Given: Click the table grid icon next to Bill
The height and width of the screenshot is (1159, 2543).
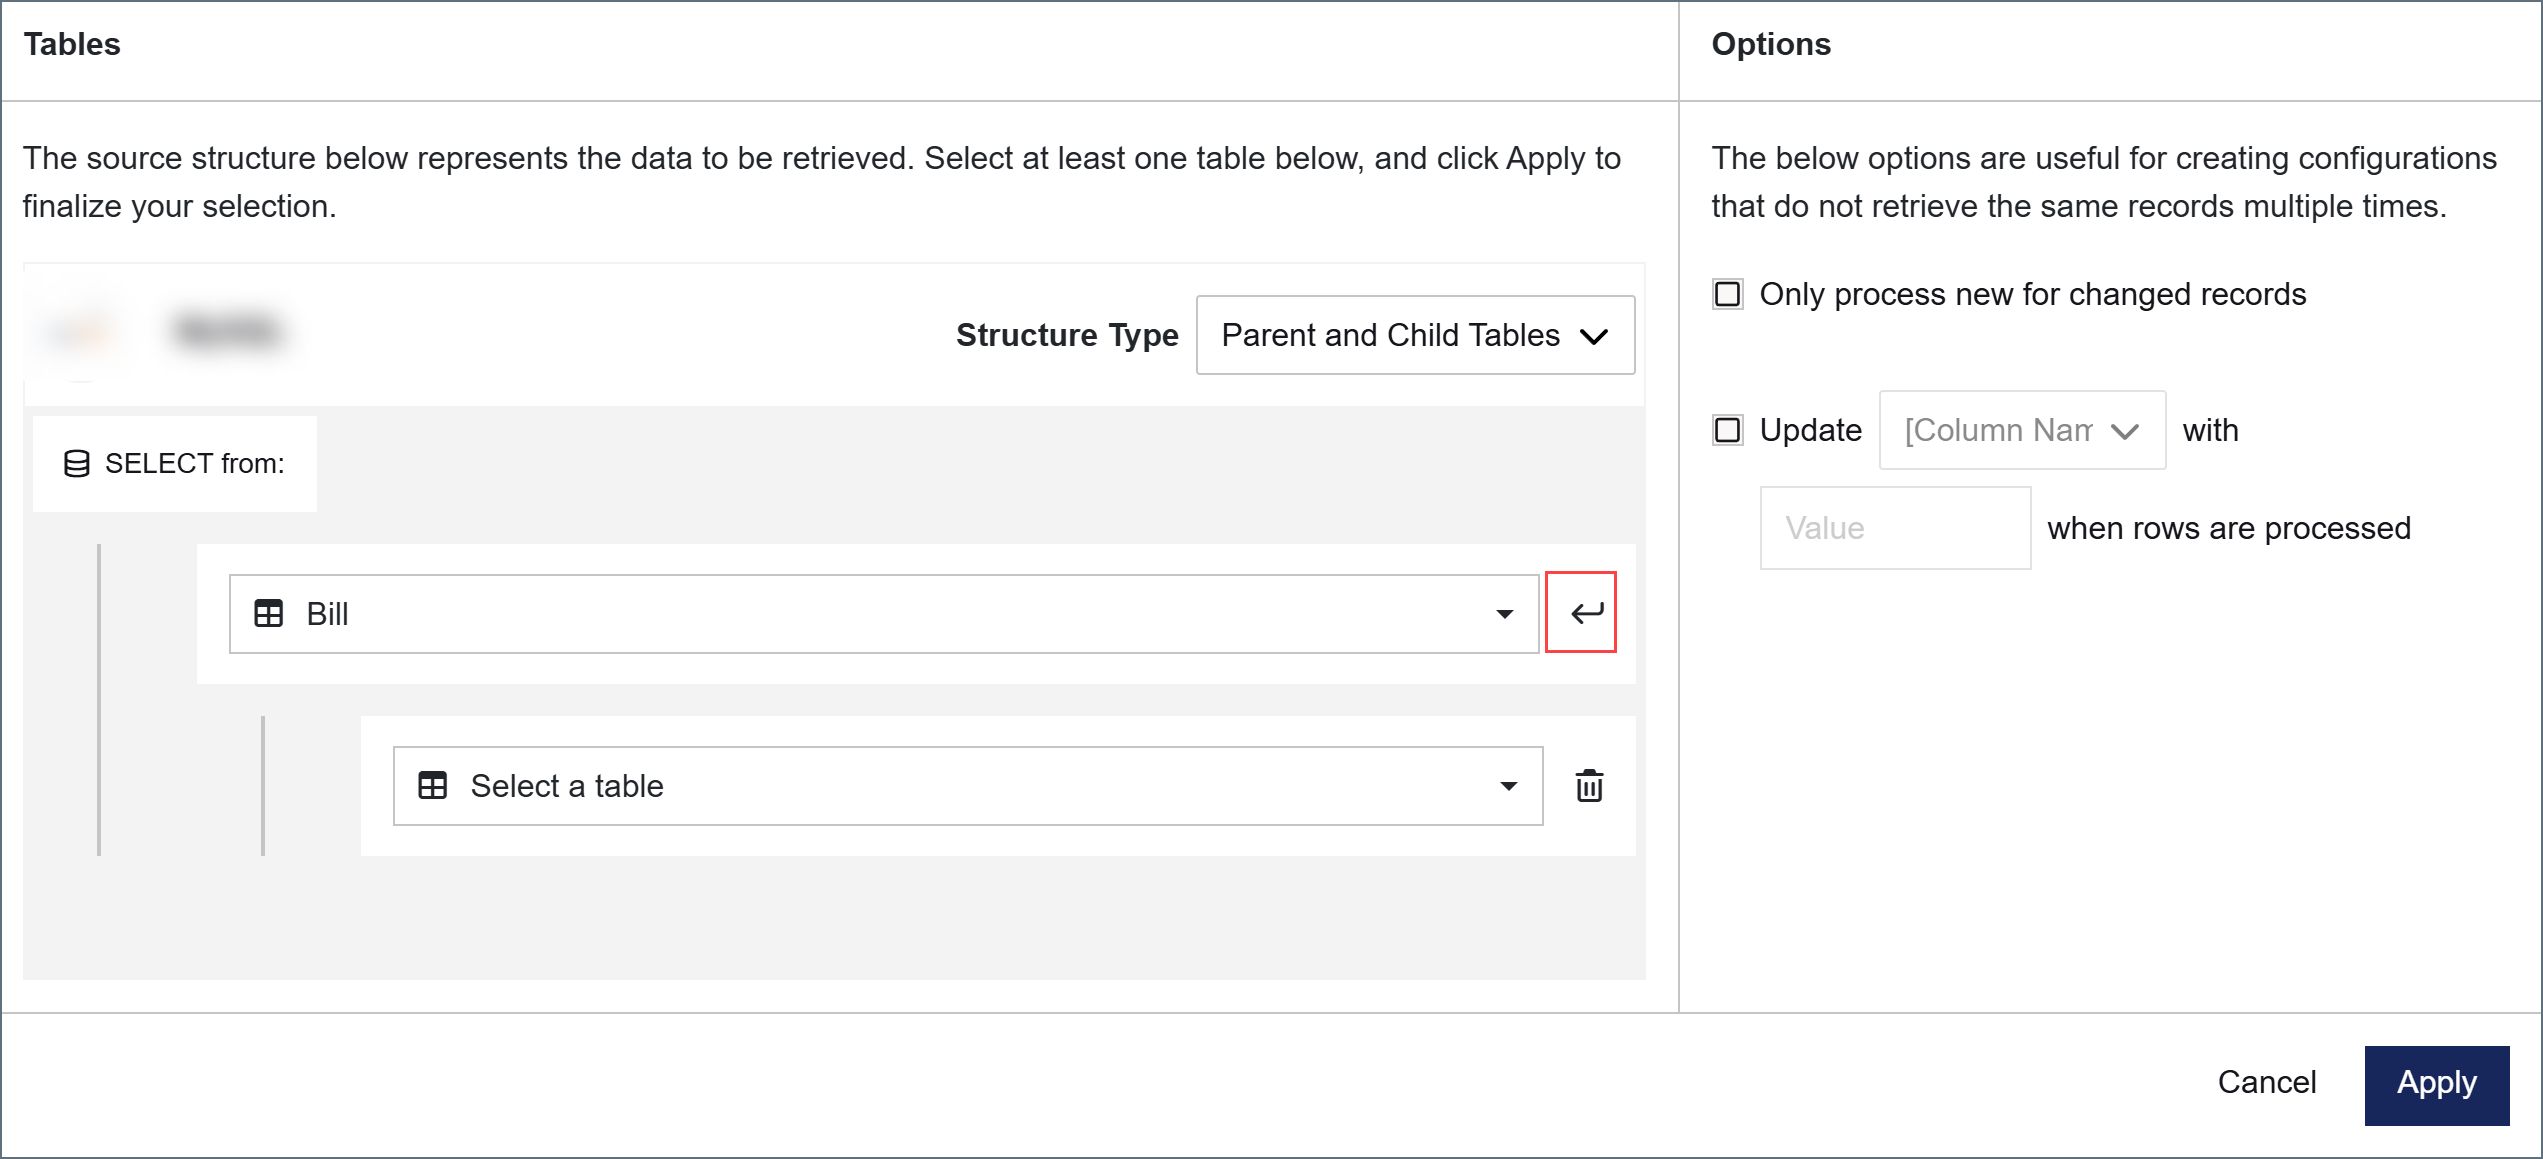Looking at the screenshot, I should pyautogui.click(x=269, y=613).
